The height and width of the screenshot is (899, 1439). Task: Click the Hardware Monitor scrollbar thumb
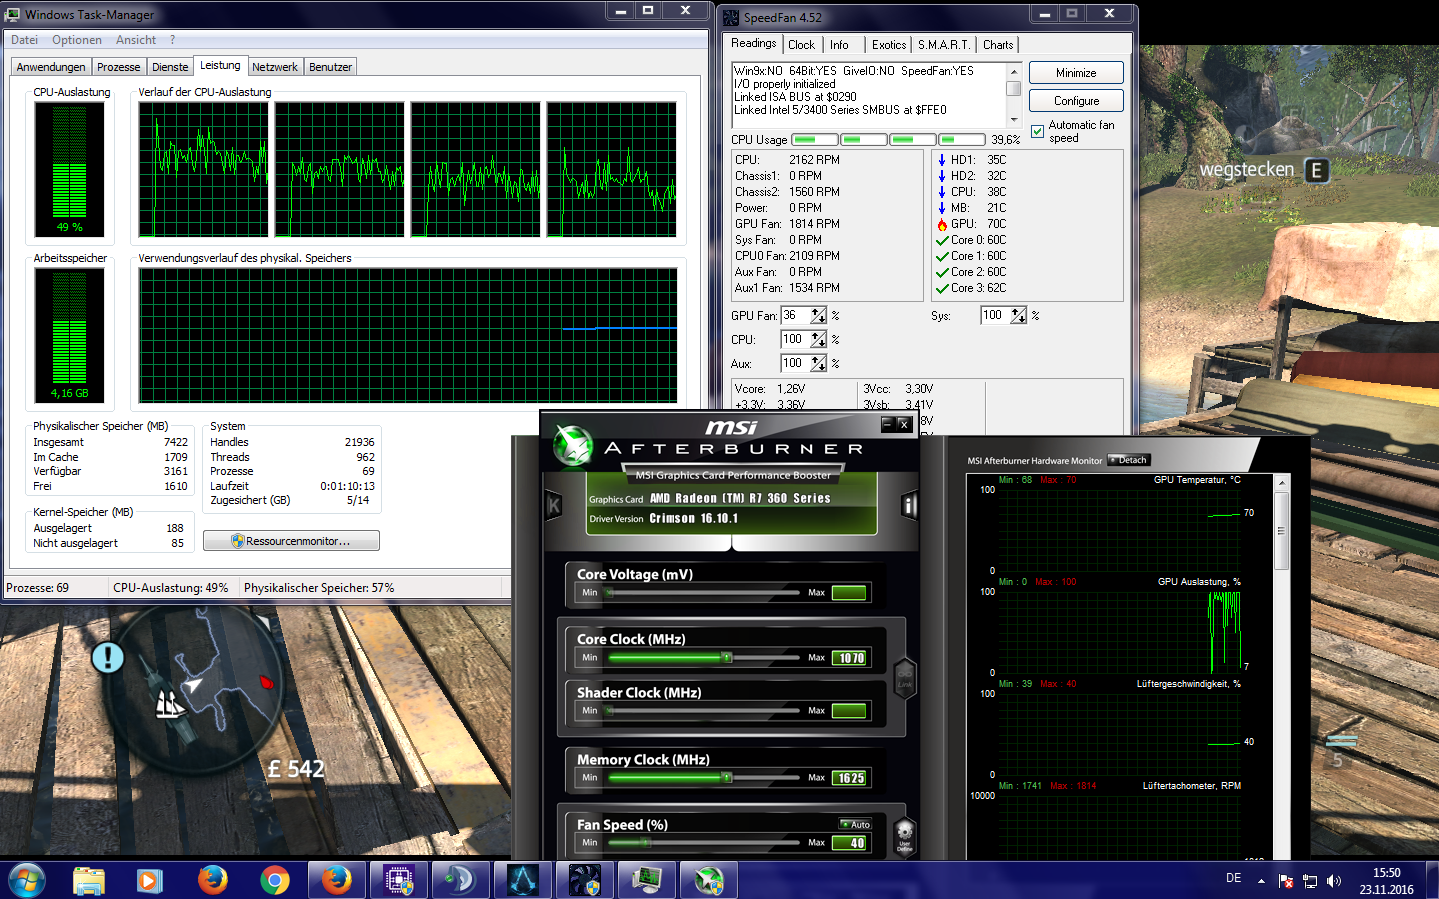click(1282, 531)
